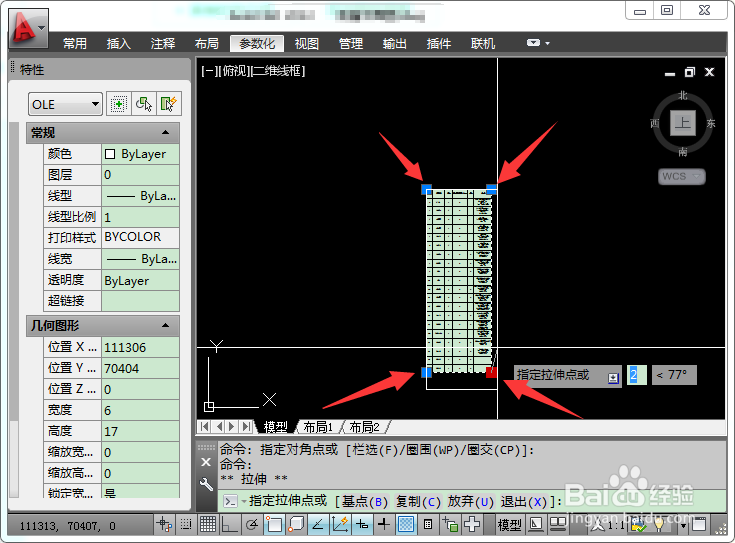
Task: Toggle Object Snap in status bar
Action: [274, 524]
